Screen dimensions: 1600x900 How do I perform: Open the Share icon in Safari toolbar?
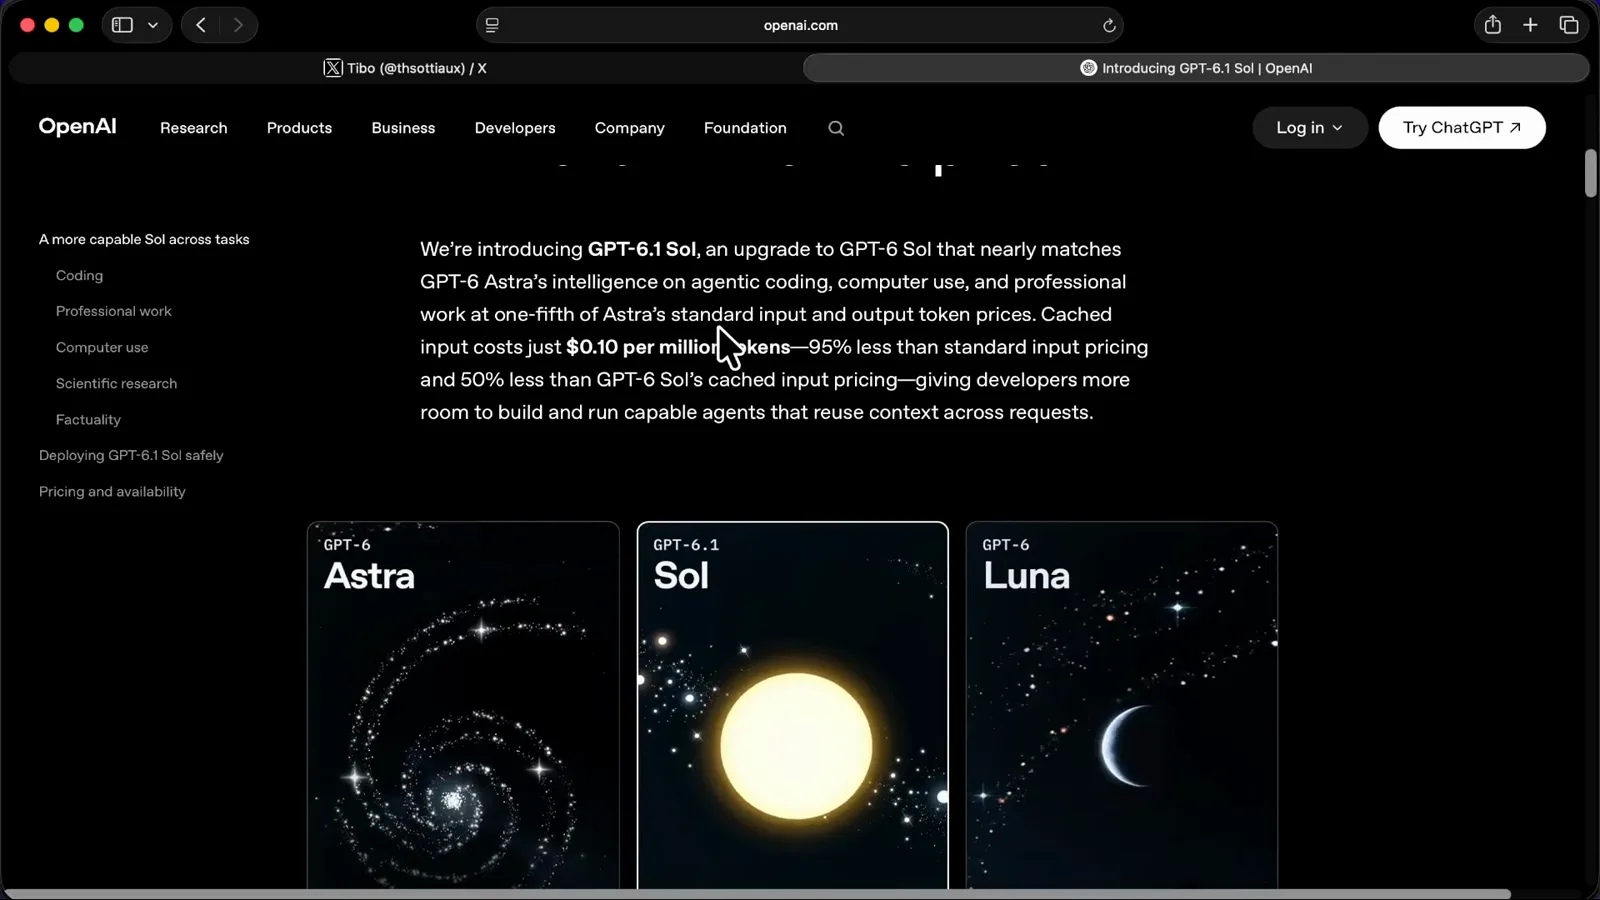(1493, 25)
